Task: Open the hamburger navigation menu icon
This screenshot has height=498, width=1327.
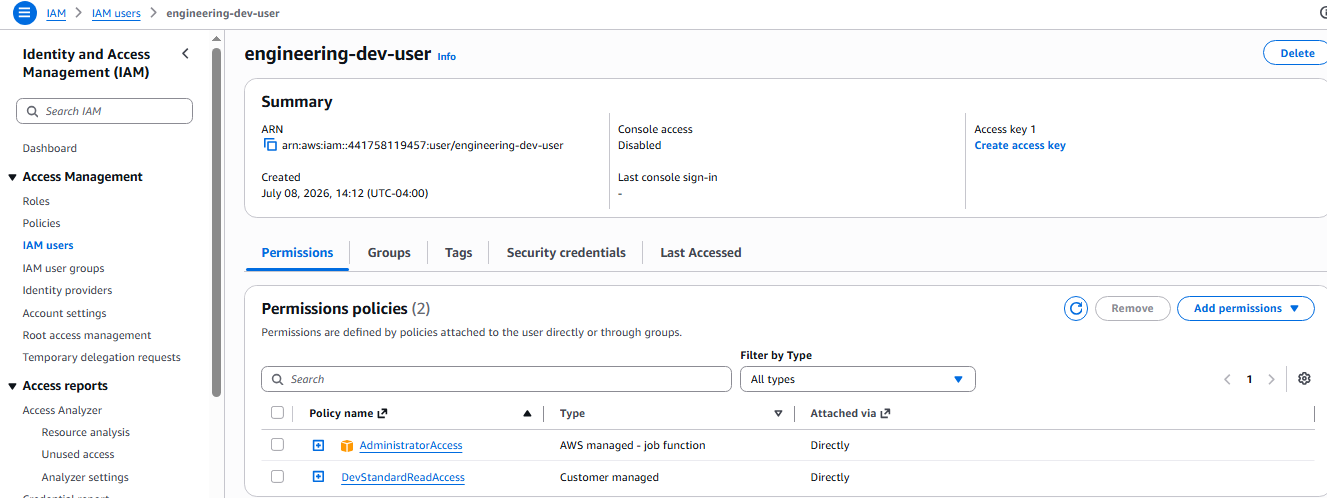Action: [25, 13]
